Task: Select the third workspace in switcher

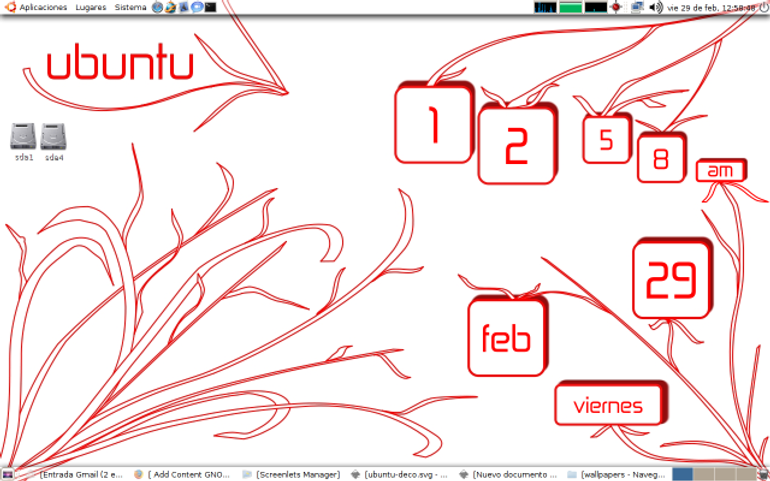Action: coord(725,474)
